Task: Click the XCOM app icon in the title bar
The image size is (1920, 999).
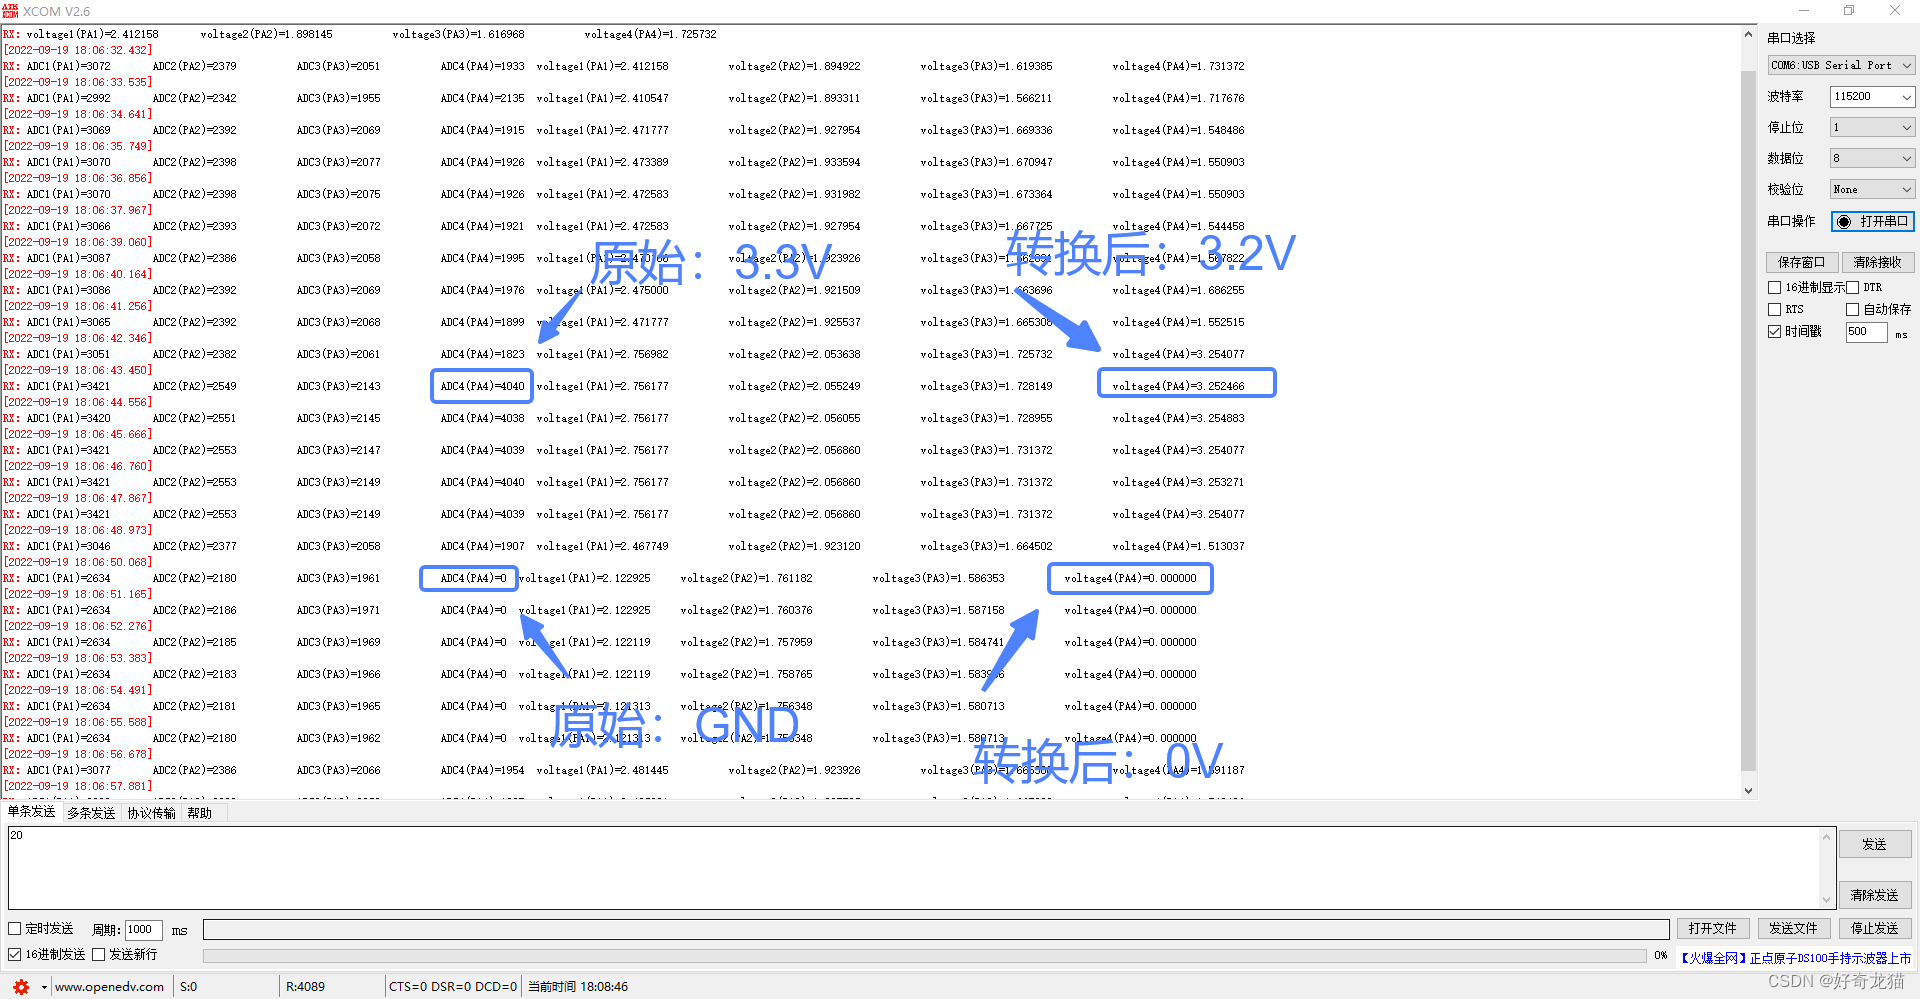Action: tap(10, 11)
